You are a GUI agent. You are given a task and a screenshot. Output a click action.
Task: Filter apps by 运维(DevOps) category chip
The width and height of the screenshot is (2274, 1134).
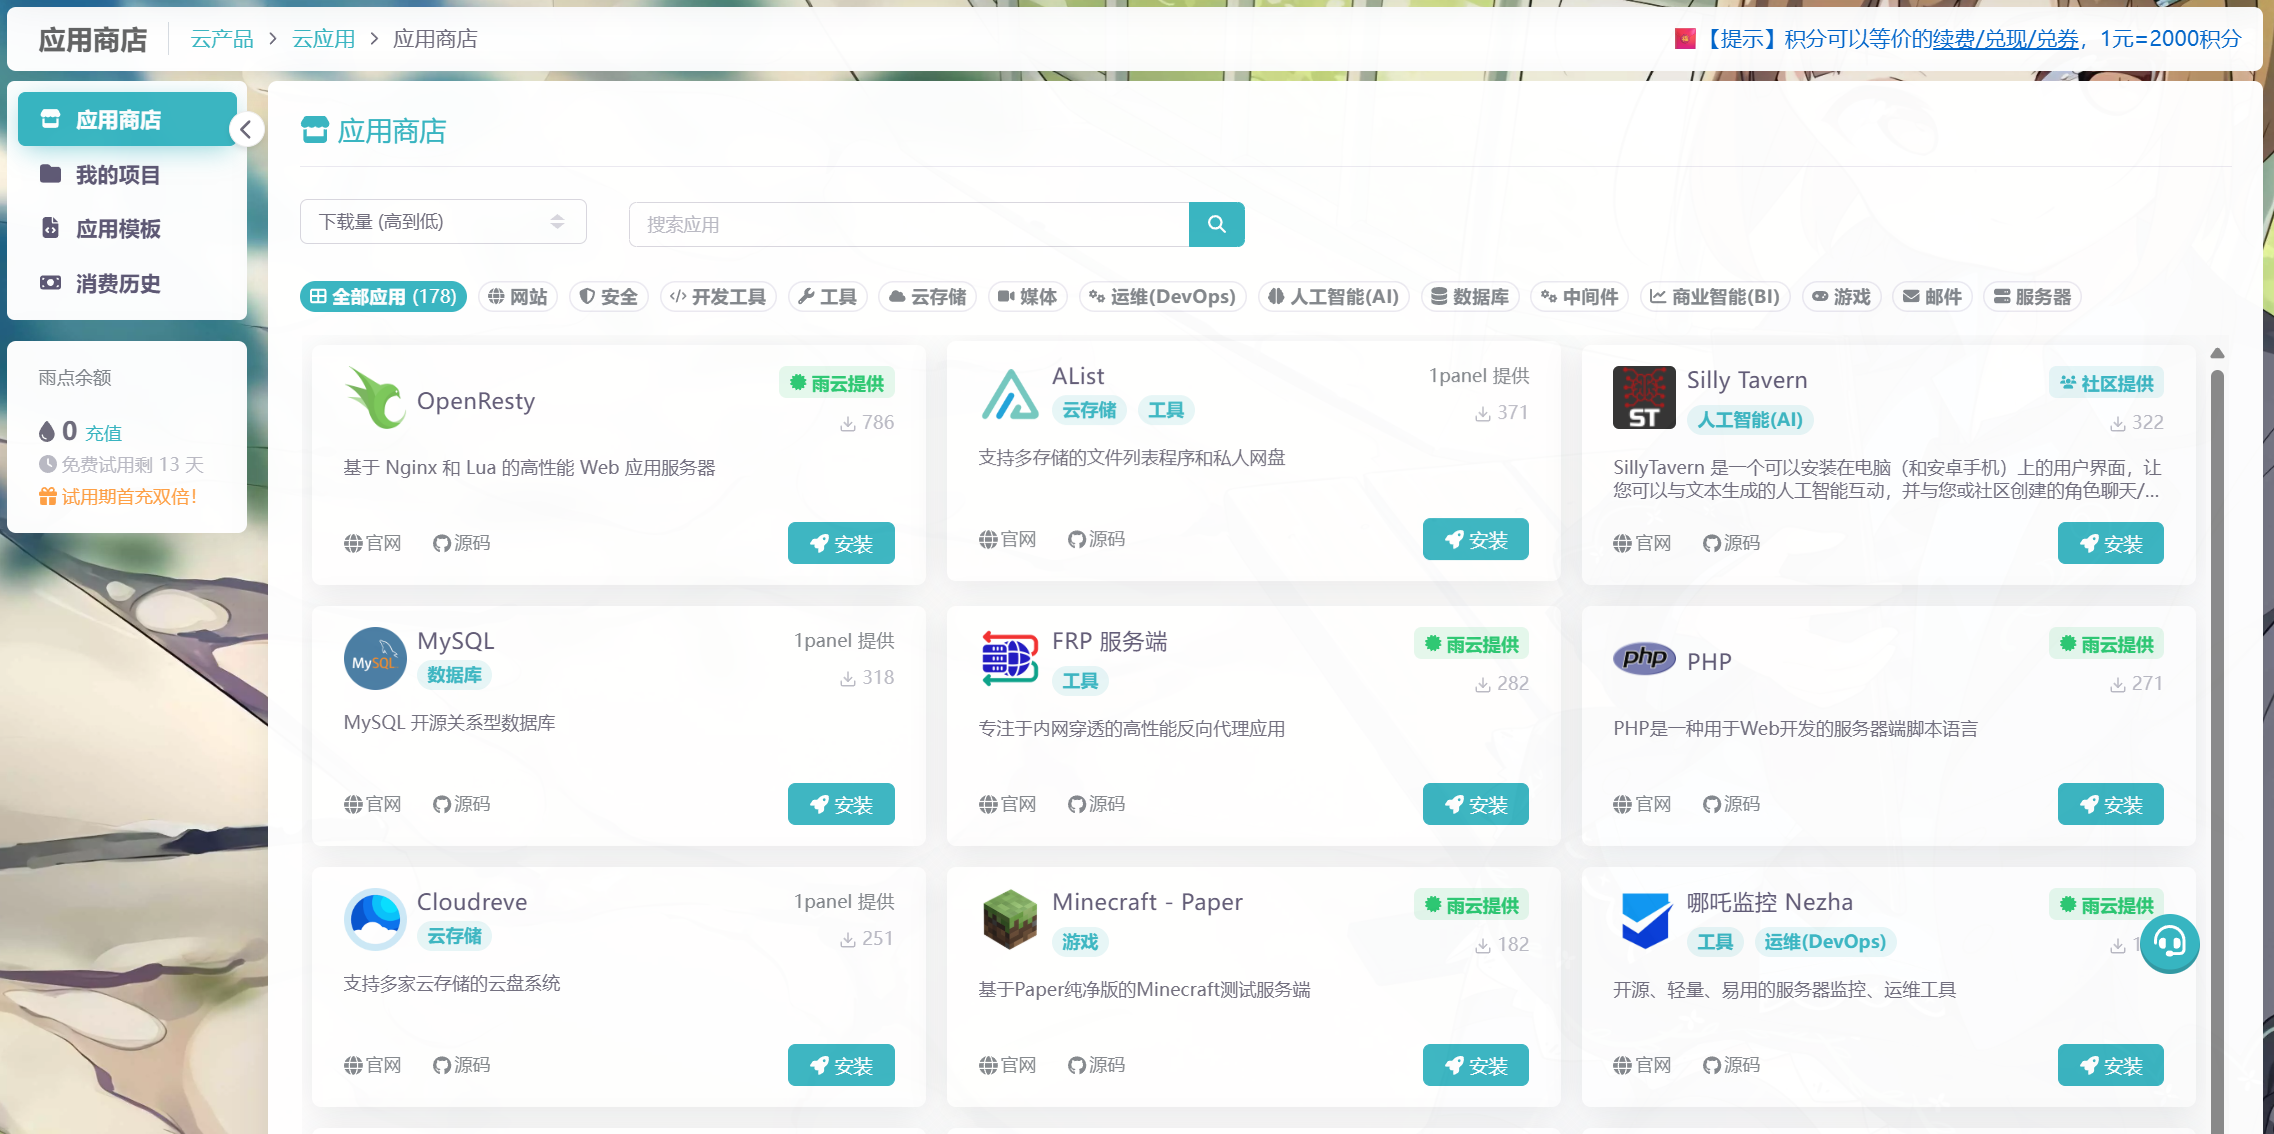(1163, 297)
